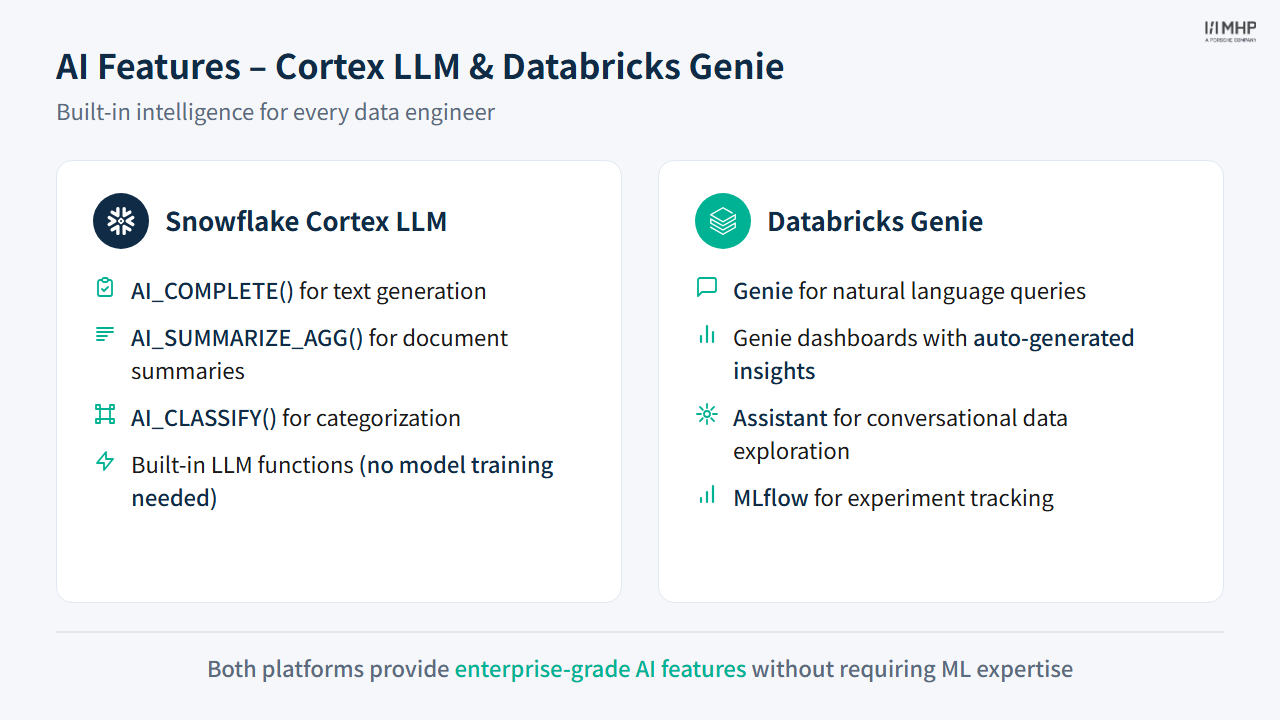Click the chat bubble icon beside Genie queries
1280x720 pixels.
pos(707,288)
